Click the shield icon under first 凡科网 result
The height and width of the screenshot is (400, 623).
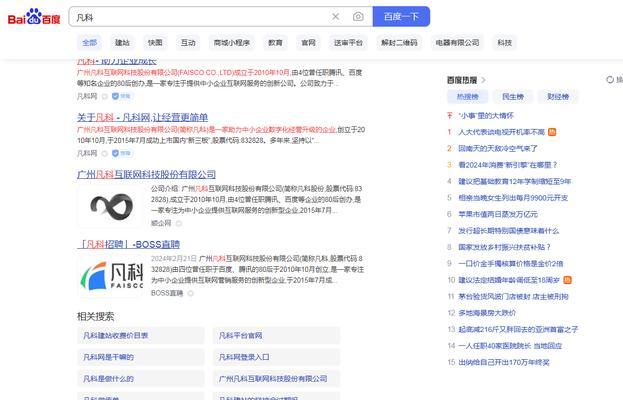point(115,96)
